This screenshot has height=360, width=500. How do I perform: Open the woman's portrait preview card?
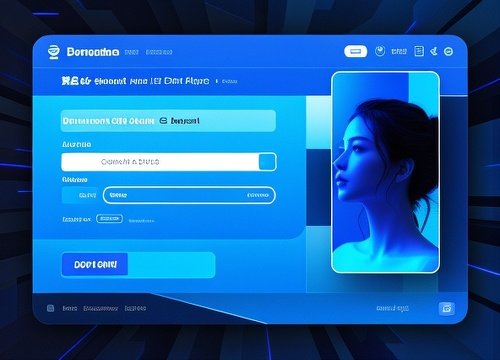385,172
